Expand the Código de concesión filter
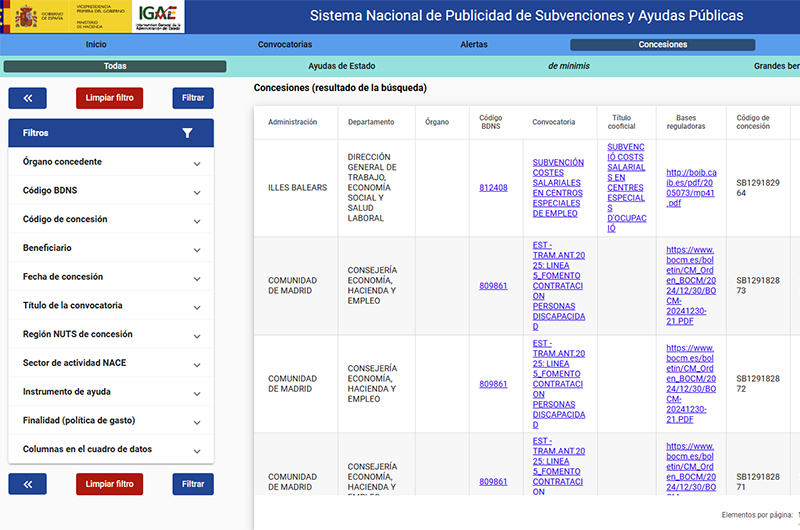 111,219
